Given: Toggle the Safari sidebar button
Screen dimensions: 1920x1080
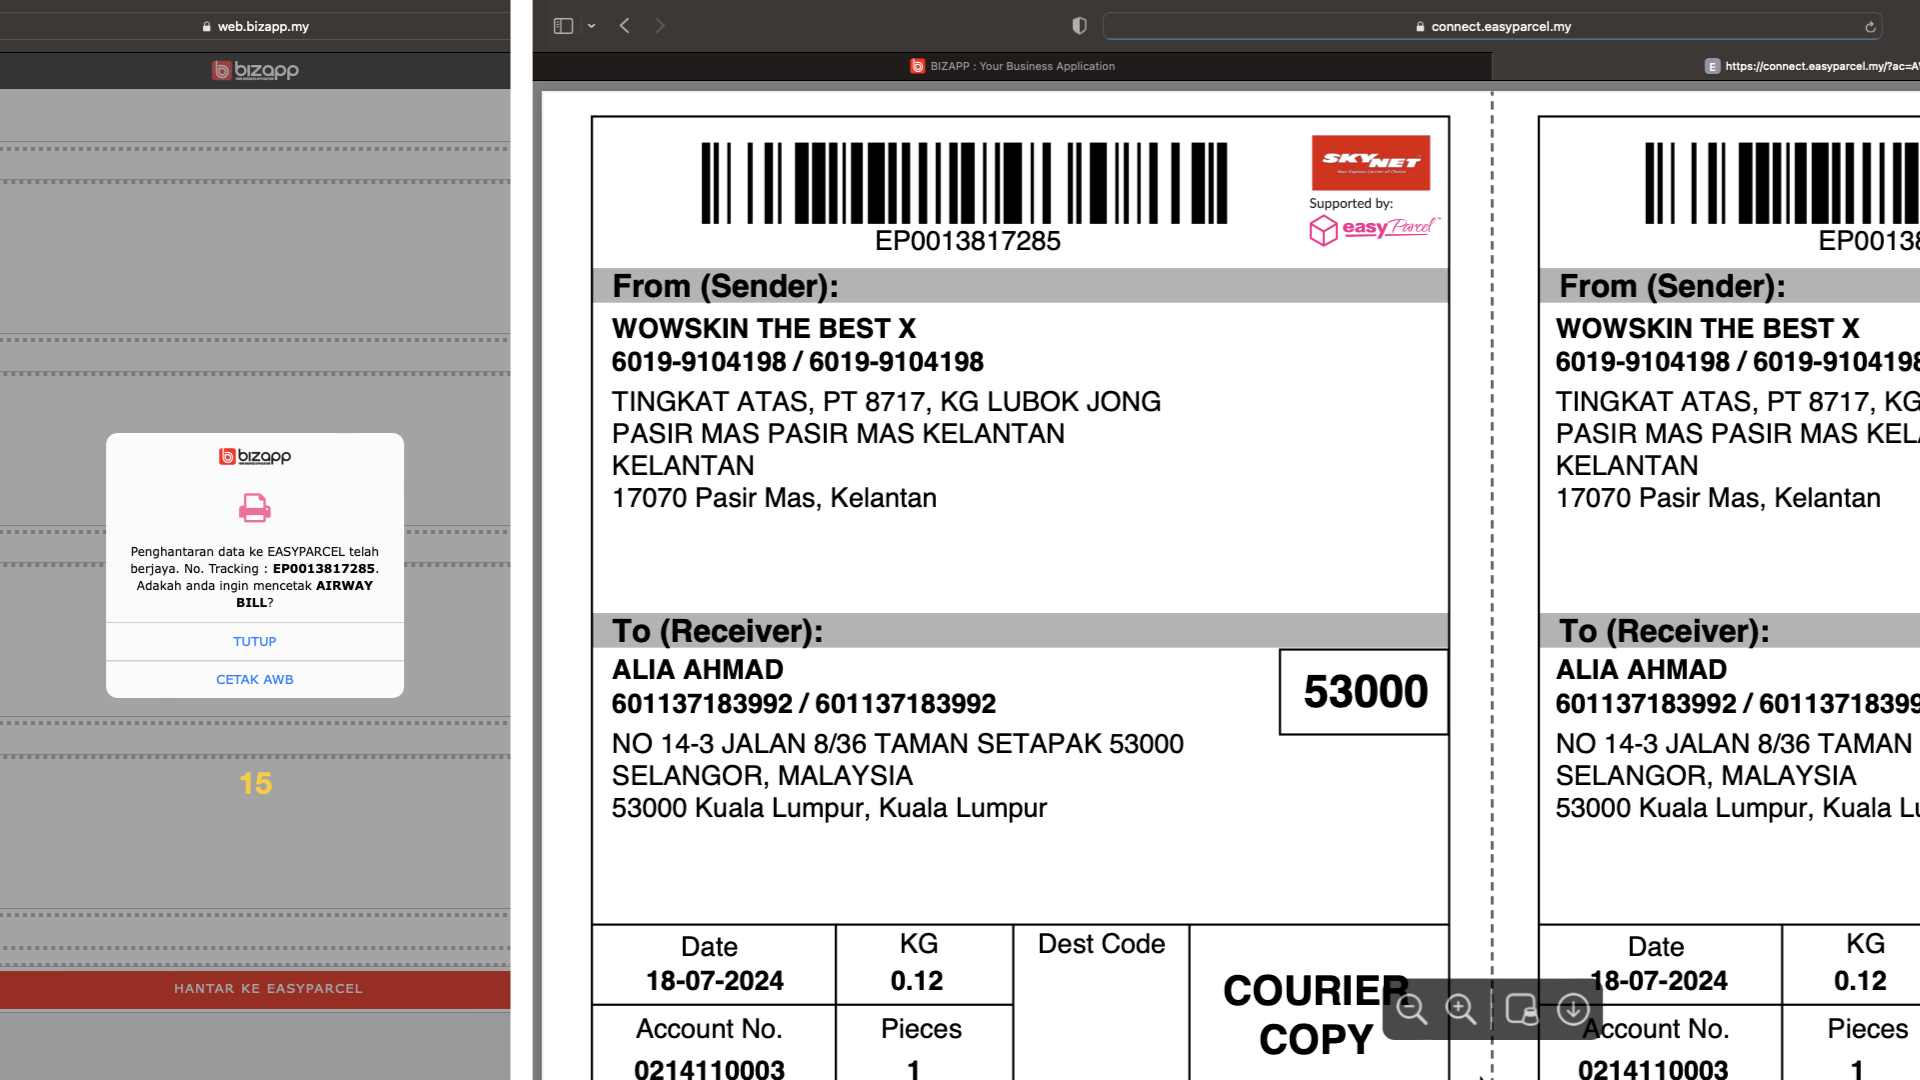Looking at the screenshot, I should [563, 26].
